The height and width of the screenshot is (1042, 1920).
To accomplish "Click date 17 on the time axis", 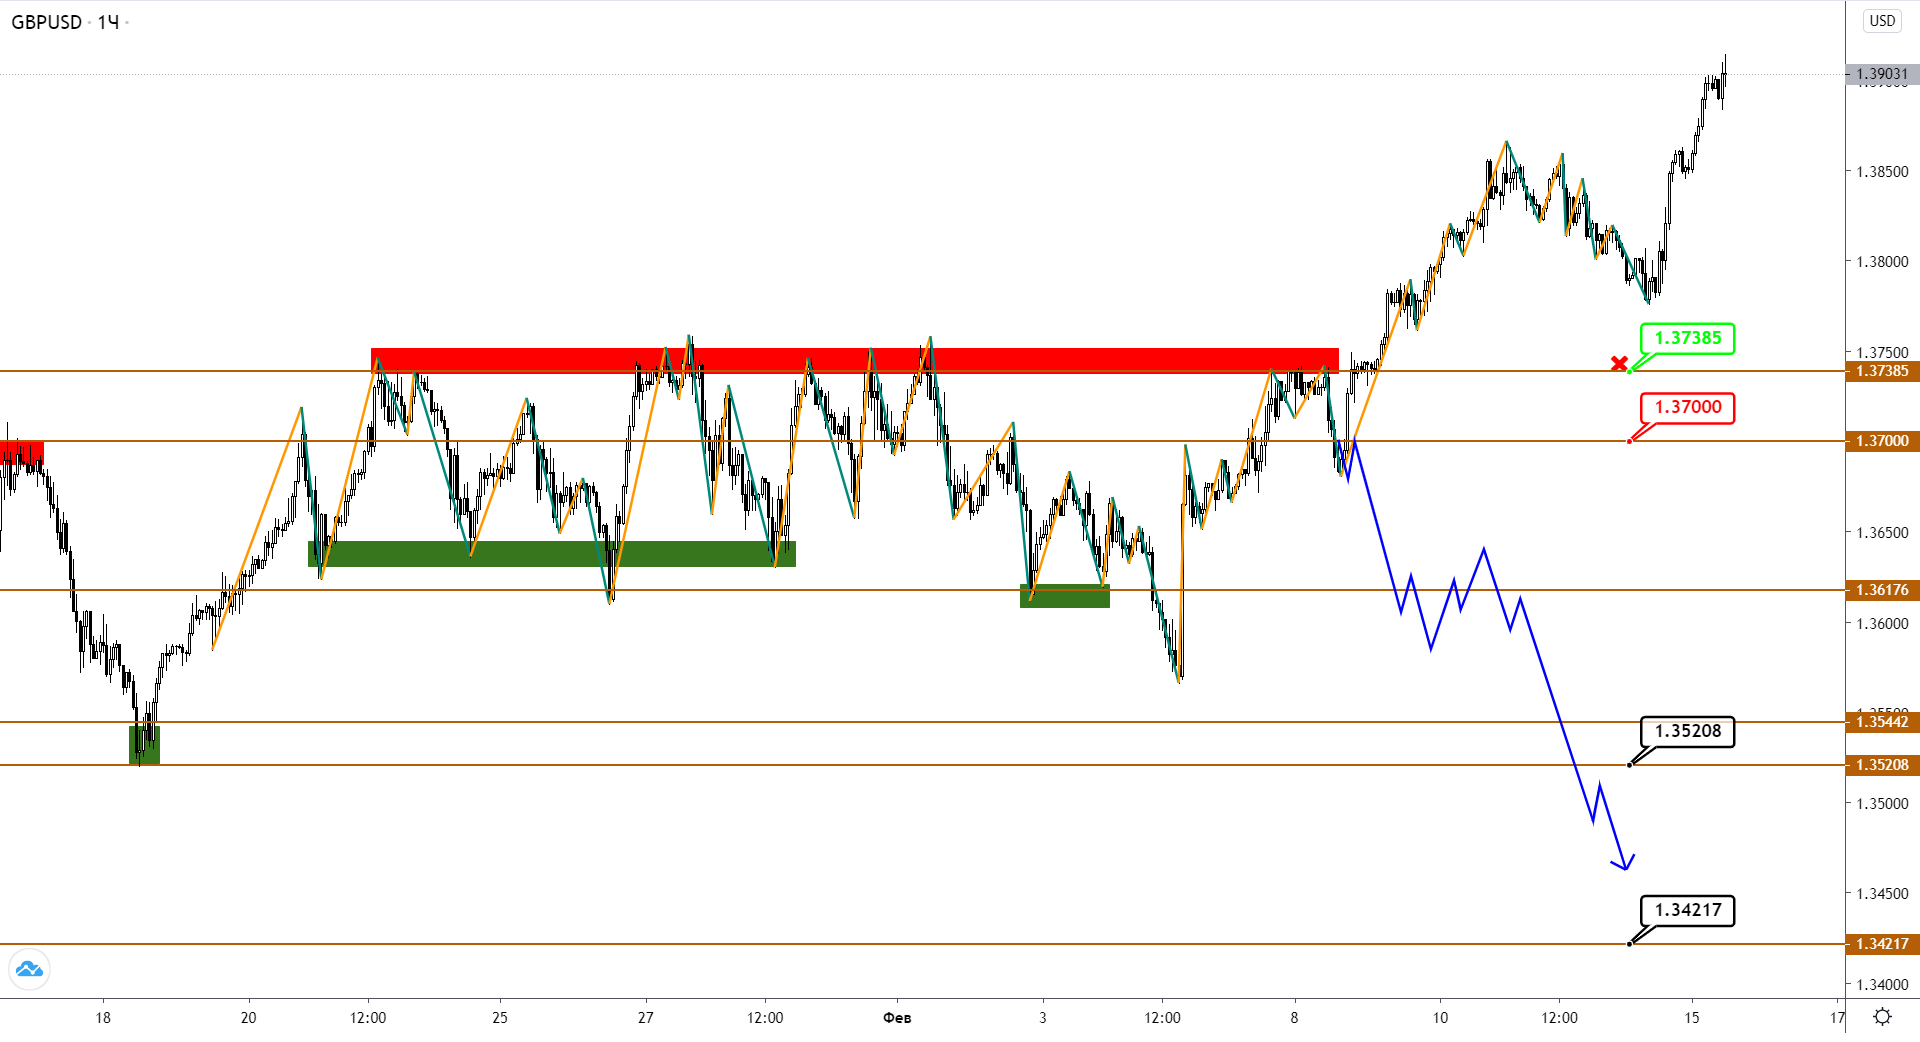I will pyautogui.click(x=1837, y=1018).
